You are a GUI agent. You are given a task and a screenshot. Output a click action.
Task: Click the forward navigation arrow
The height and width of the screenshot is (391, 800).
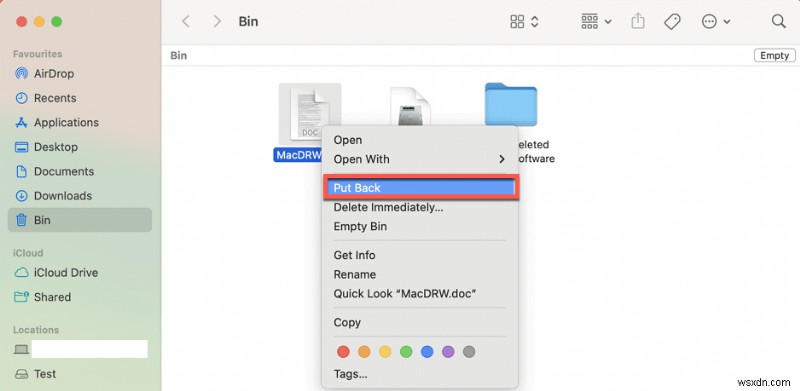tap(217, 21)
